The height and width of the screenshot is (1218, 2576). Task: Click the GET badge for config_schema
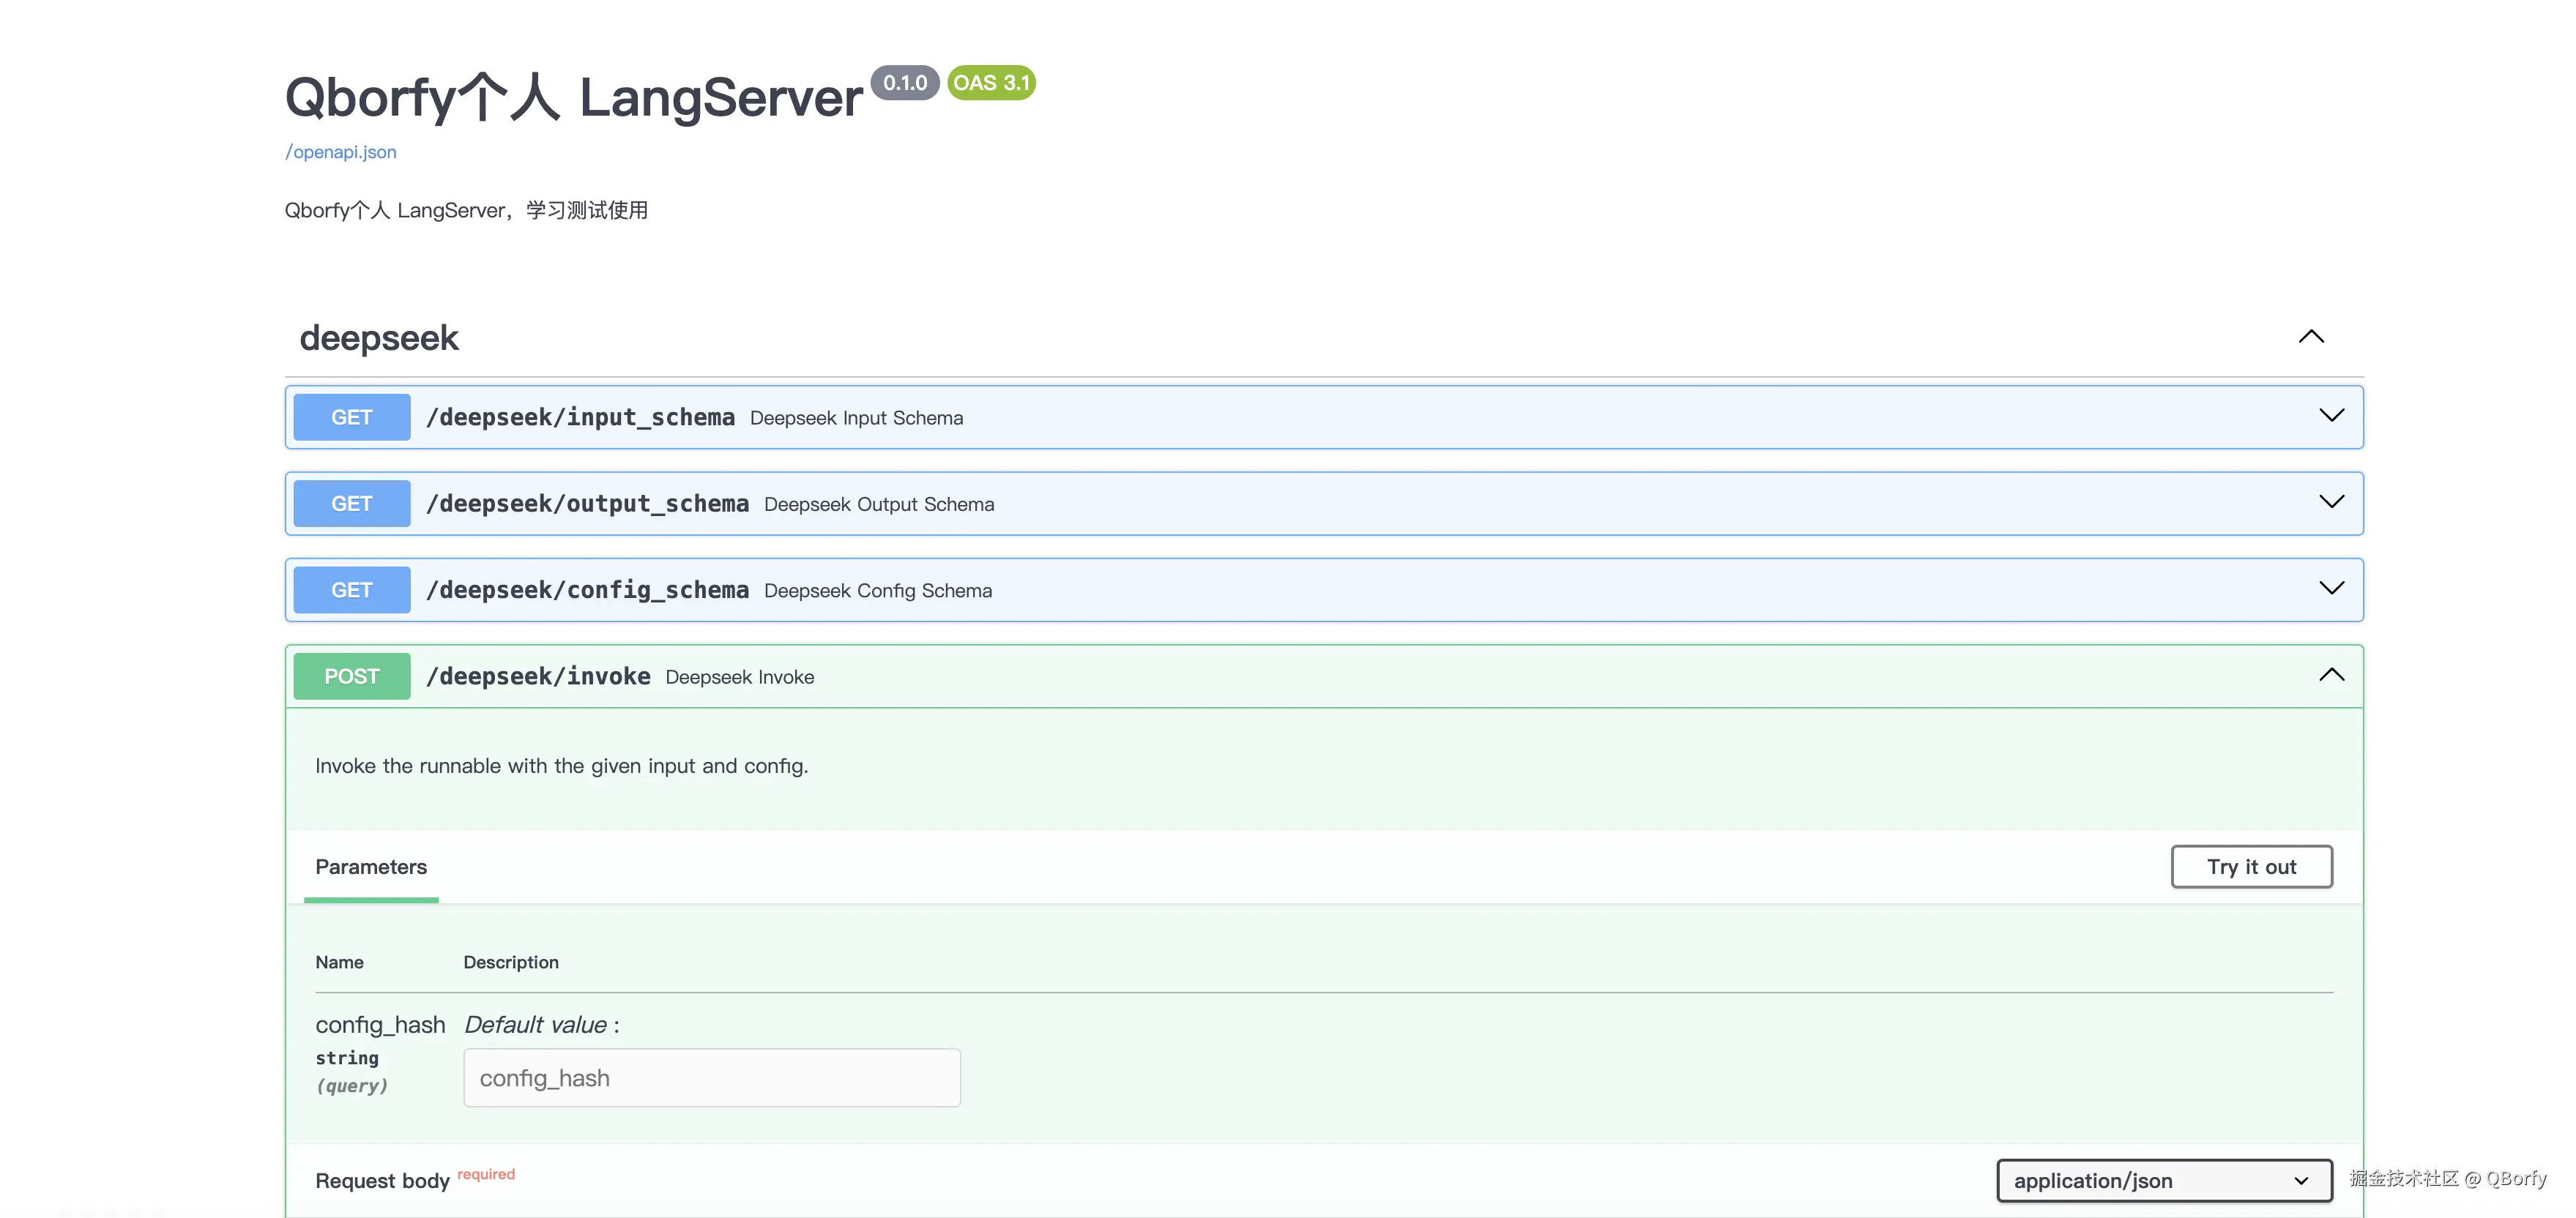coord(351,590)
